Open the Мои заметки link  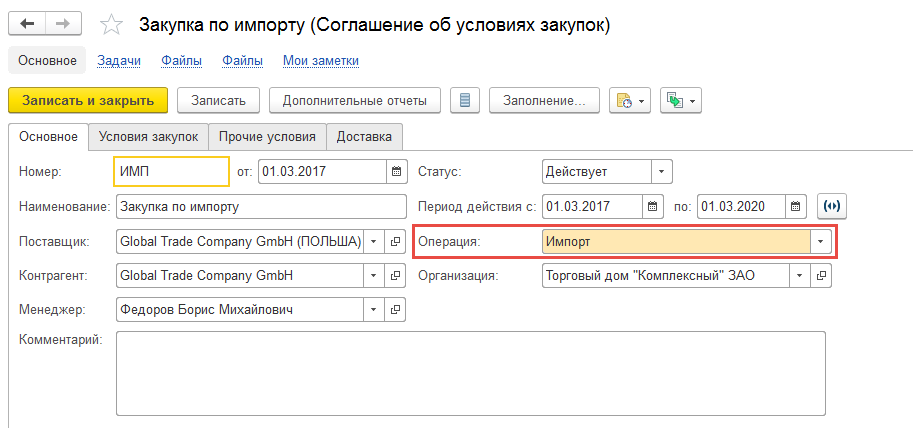pos(320,61)
